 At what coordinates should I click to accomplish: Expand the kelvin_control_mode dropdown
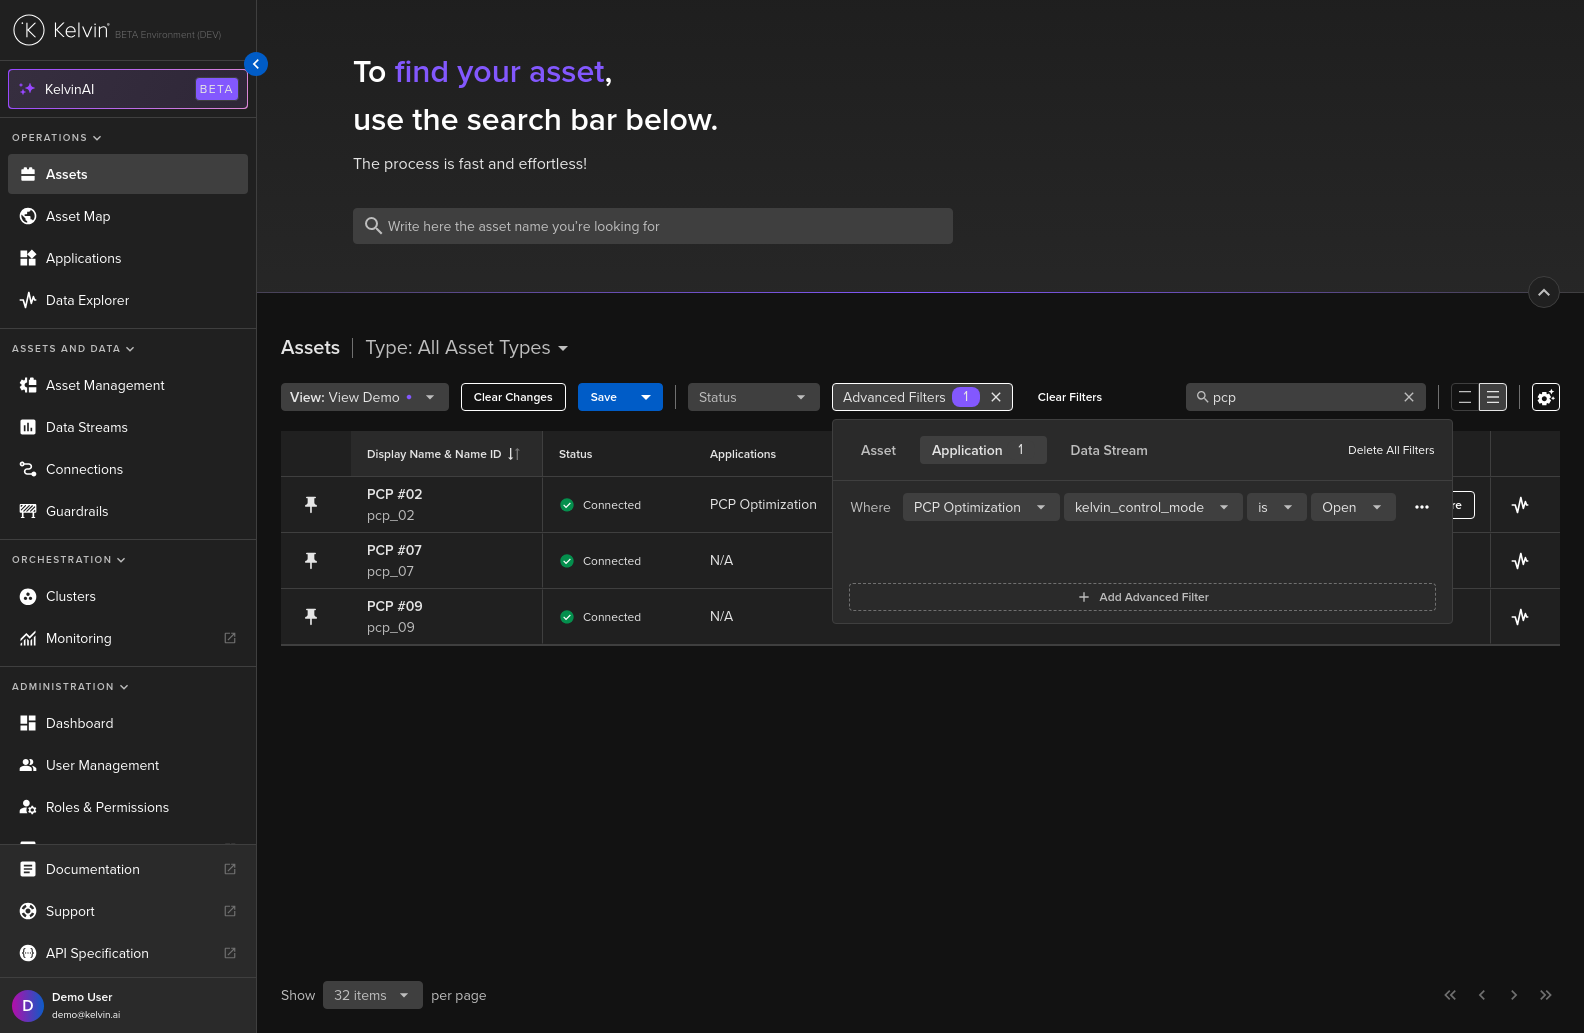pyautogui.click(x=1152, y=507)
